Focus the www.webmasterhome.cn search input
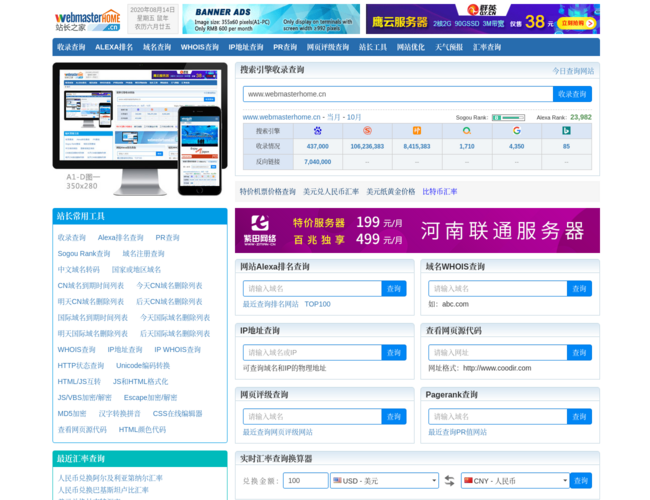 pos(398,94)
